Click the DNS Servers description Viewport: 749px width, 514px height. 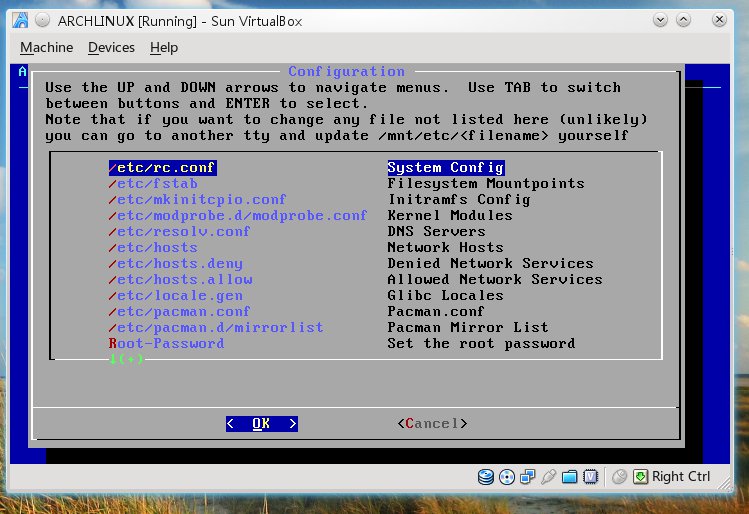tap(436, 231)
